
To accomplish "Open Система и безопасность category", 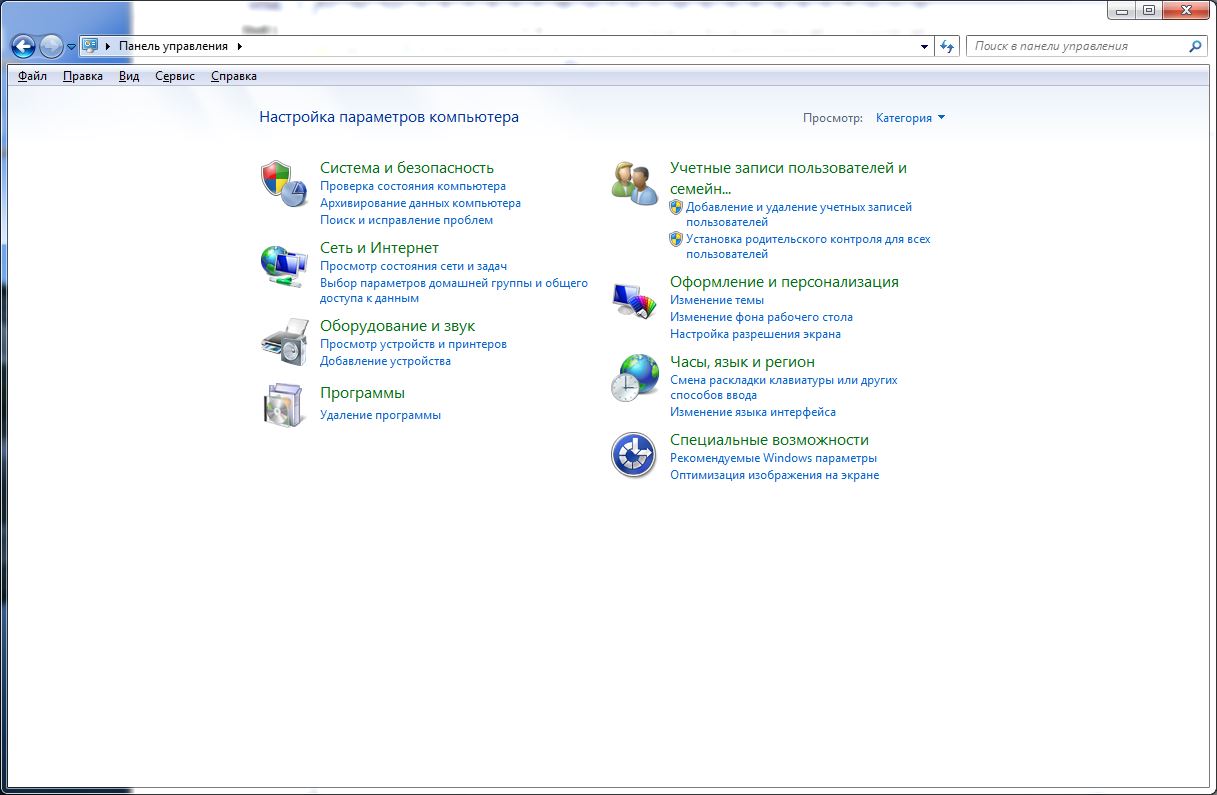I will pos(407,168).
